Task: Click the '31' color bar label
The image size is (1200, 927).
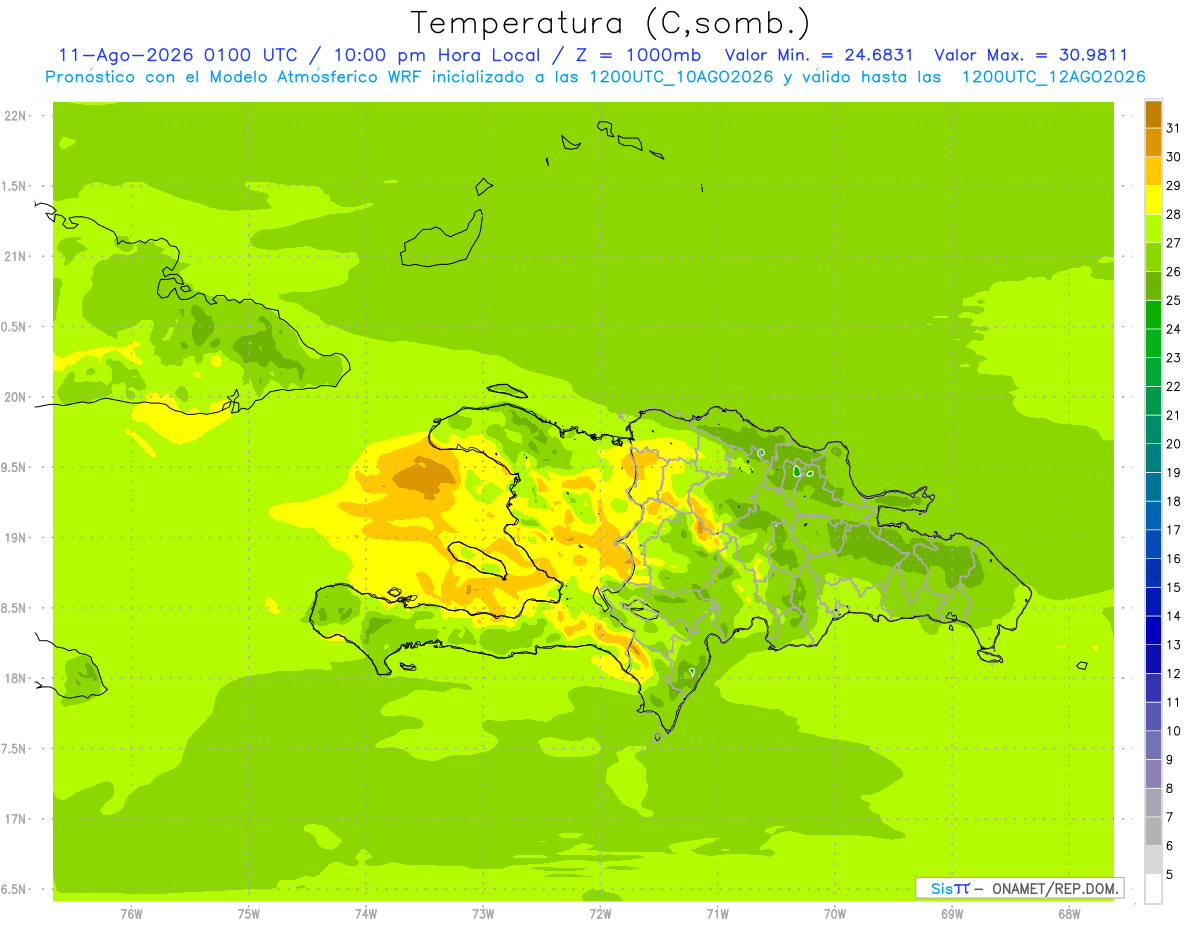Action: 1173,128
